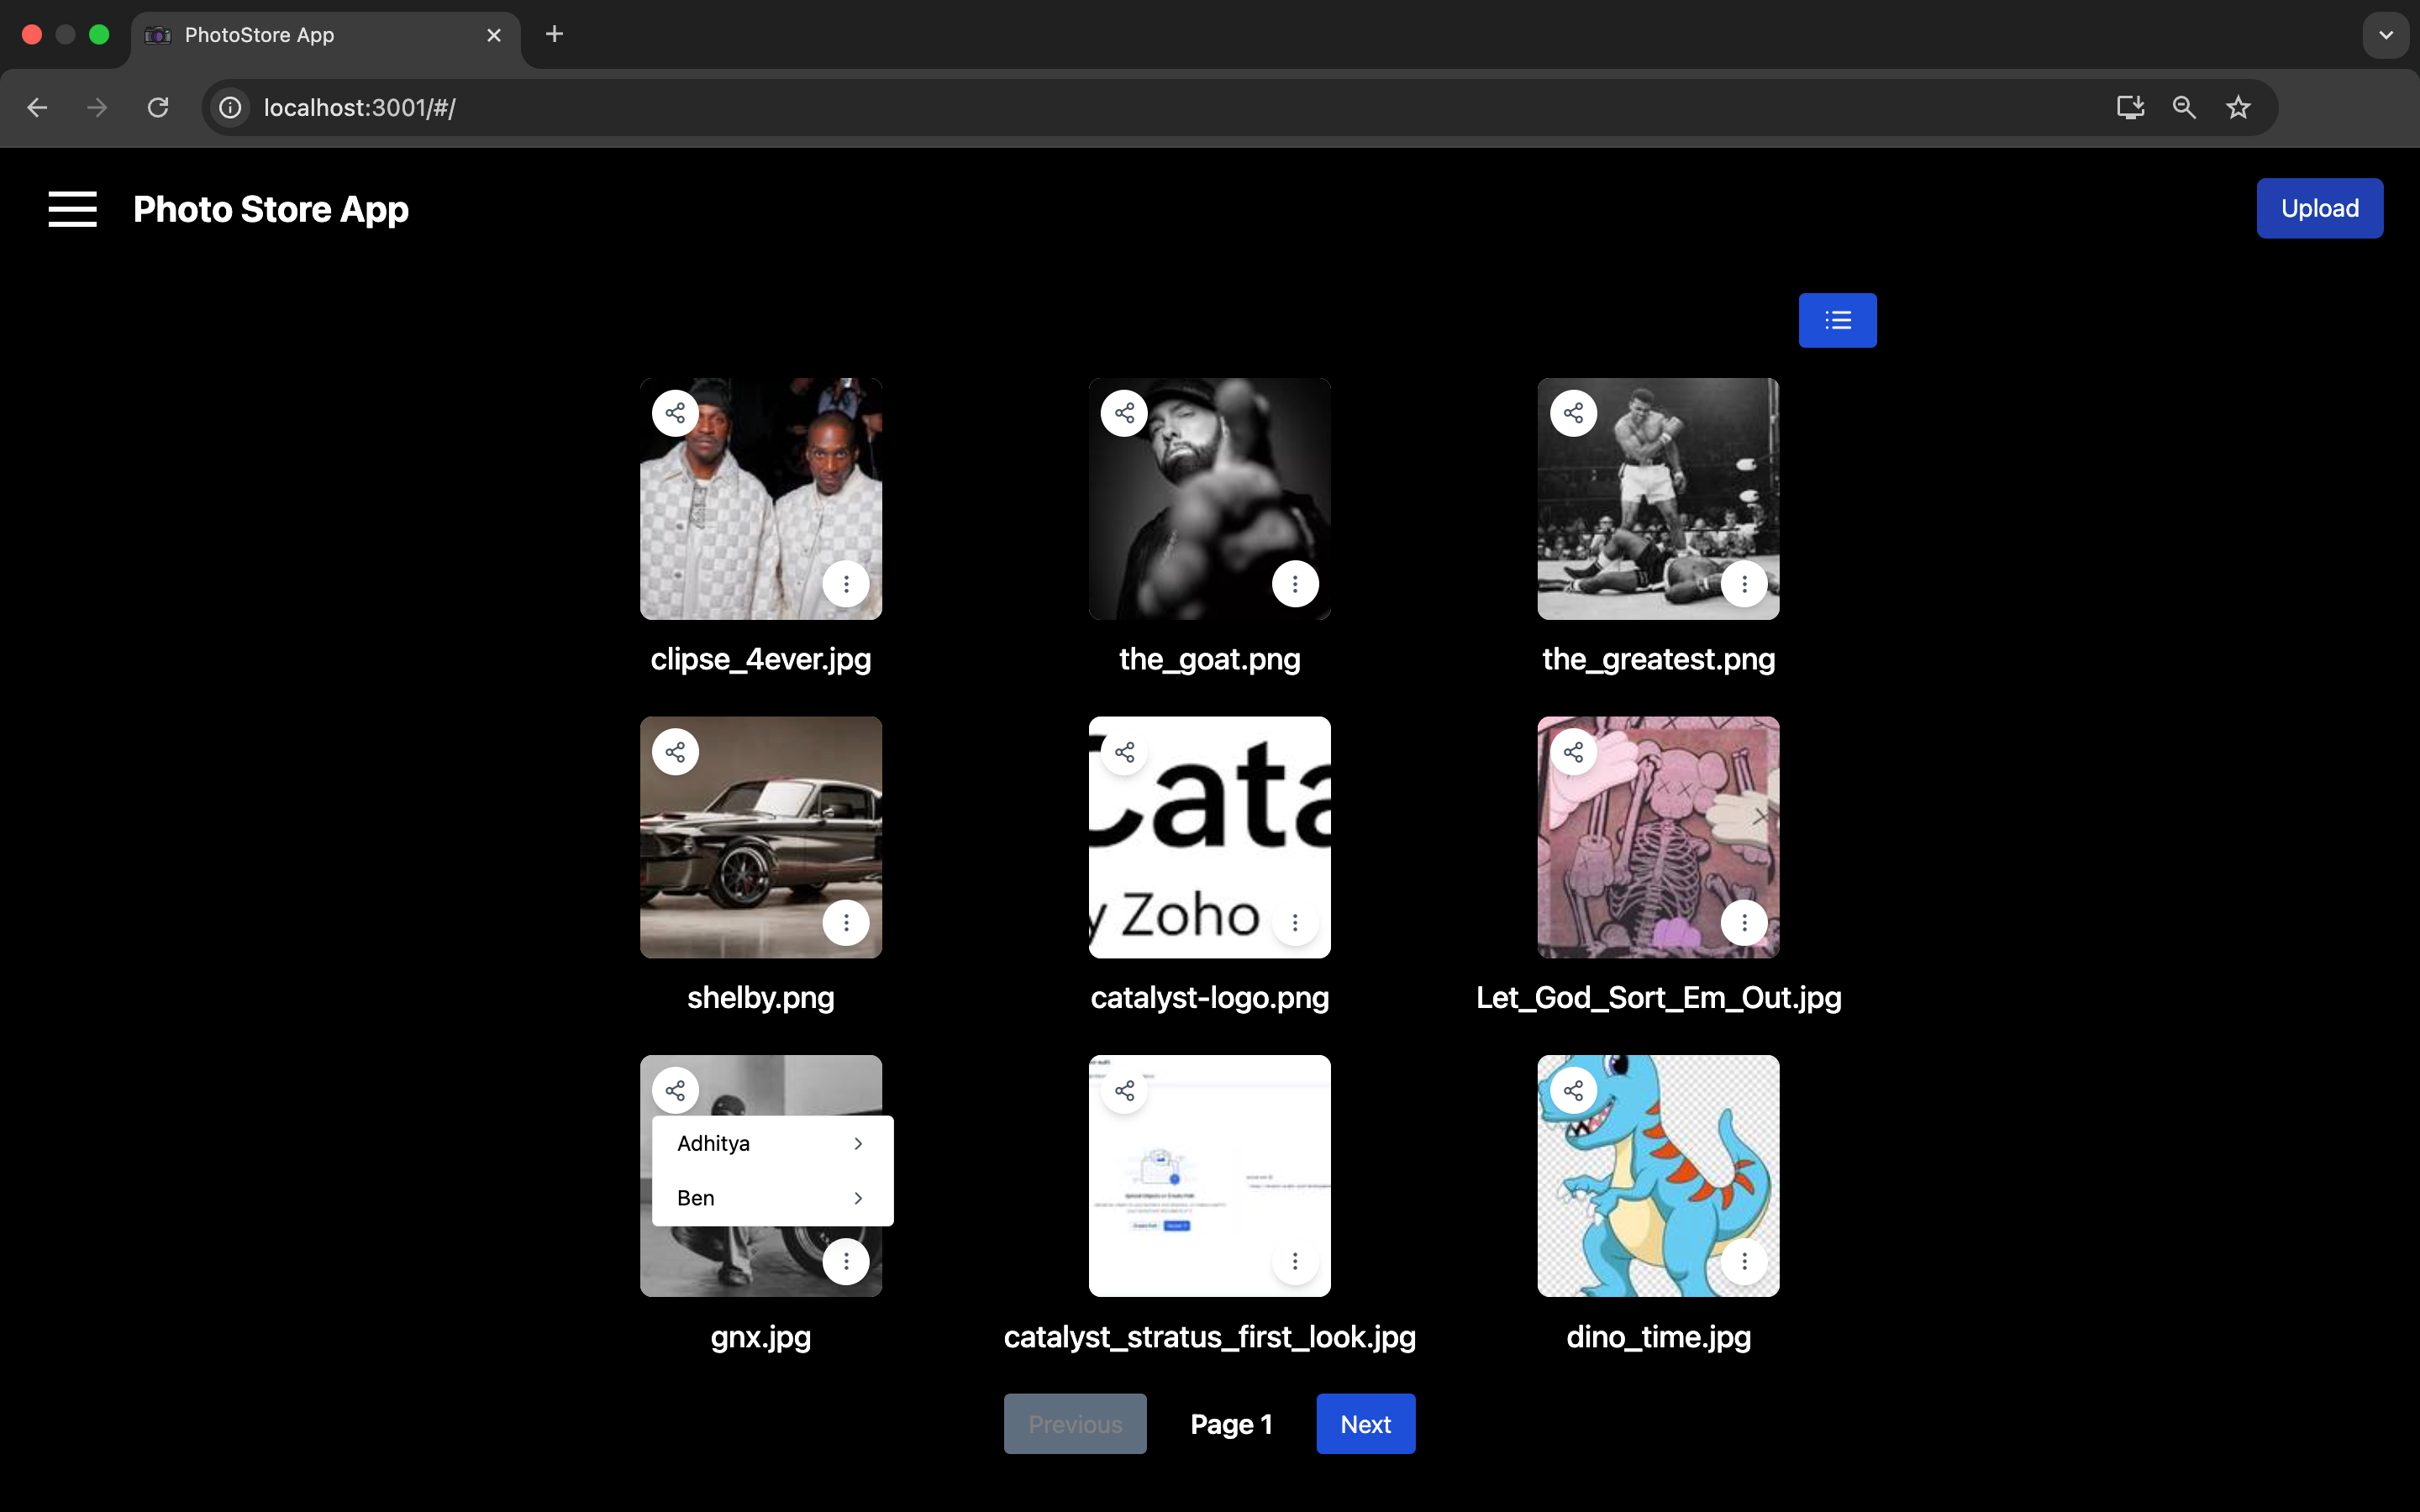Open three-dot options on shelby.png
The image size is (2420, 1512).
click(846, 922)
